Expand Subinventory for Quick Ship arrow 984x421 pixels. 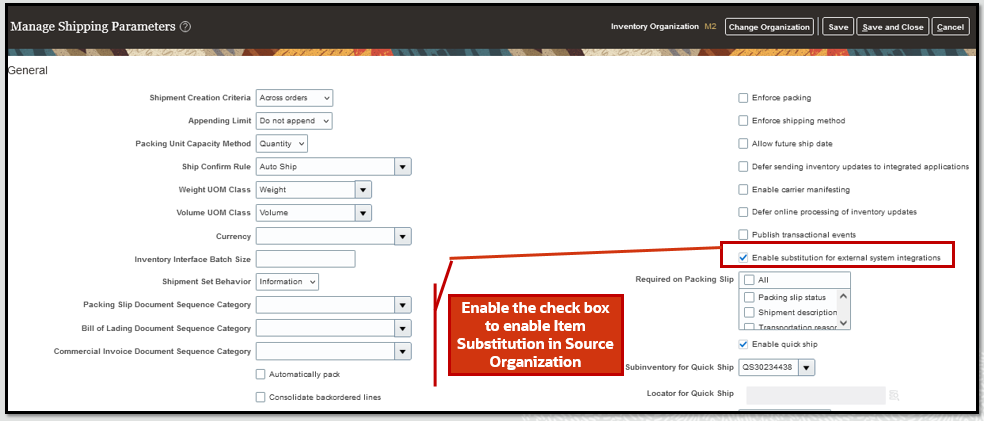807,367
